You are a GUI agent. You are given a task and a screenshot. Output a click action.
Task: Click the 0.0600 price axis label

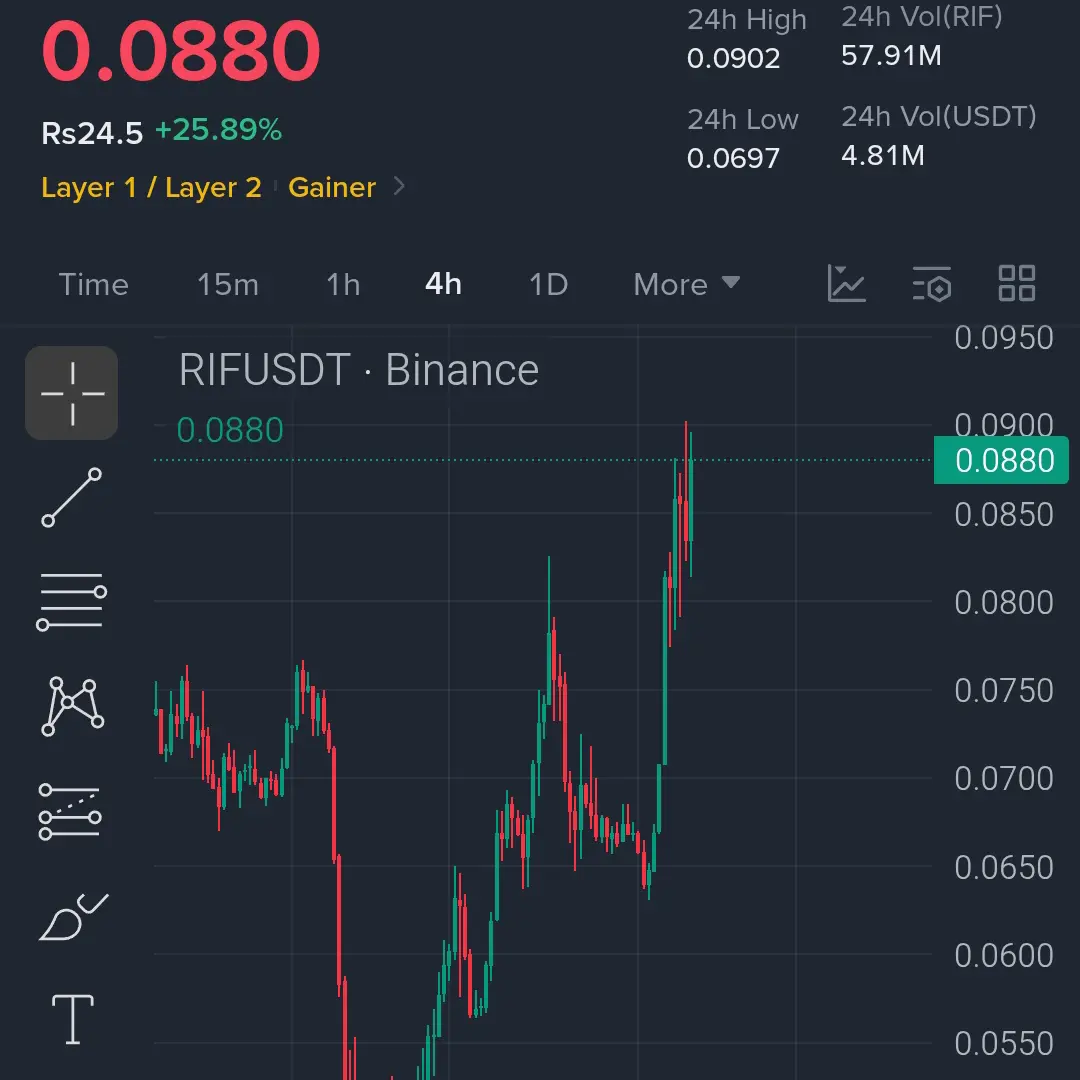pos(1004,956)
